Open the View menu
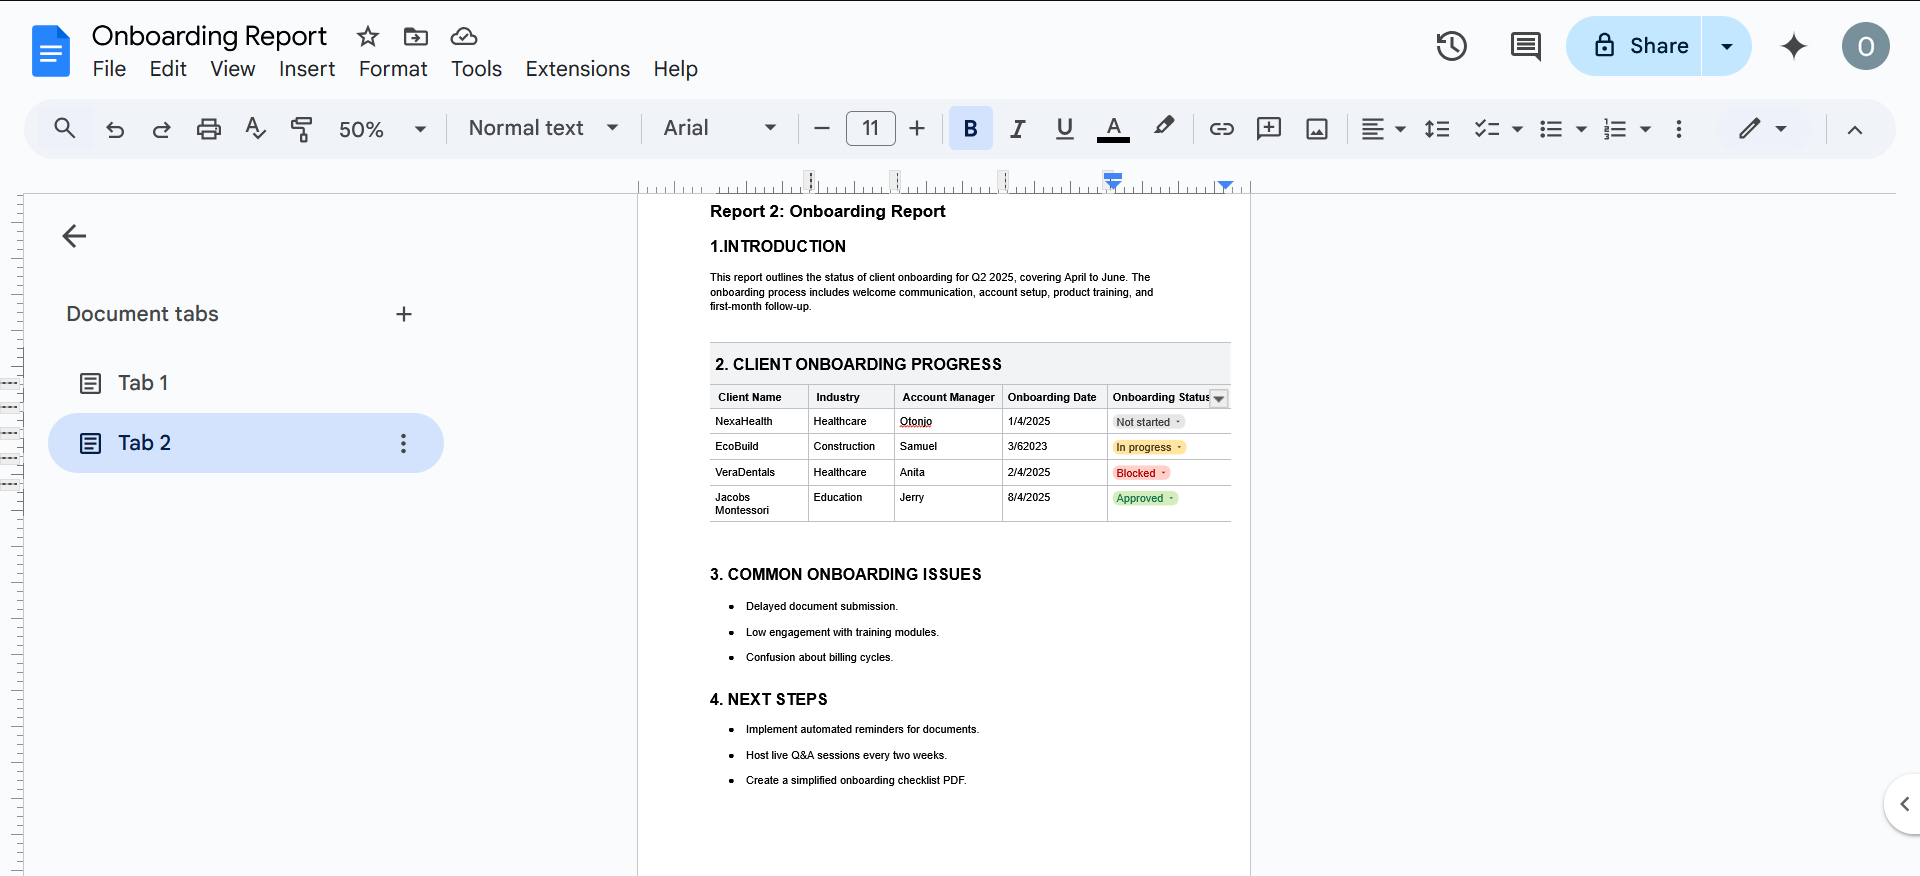The image size is (1920, 876). [232, 69]
